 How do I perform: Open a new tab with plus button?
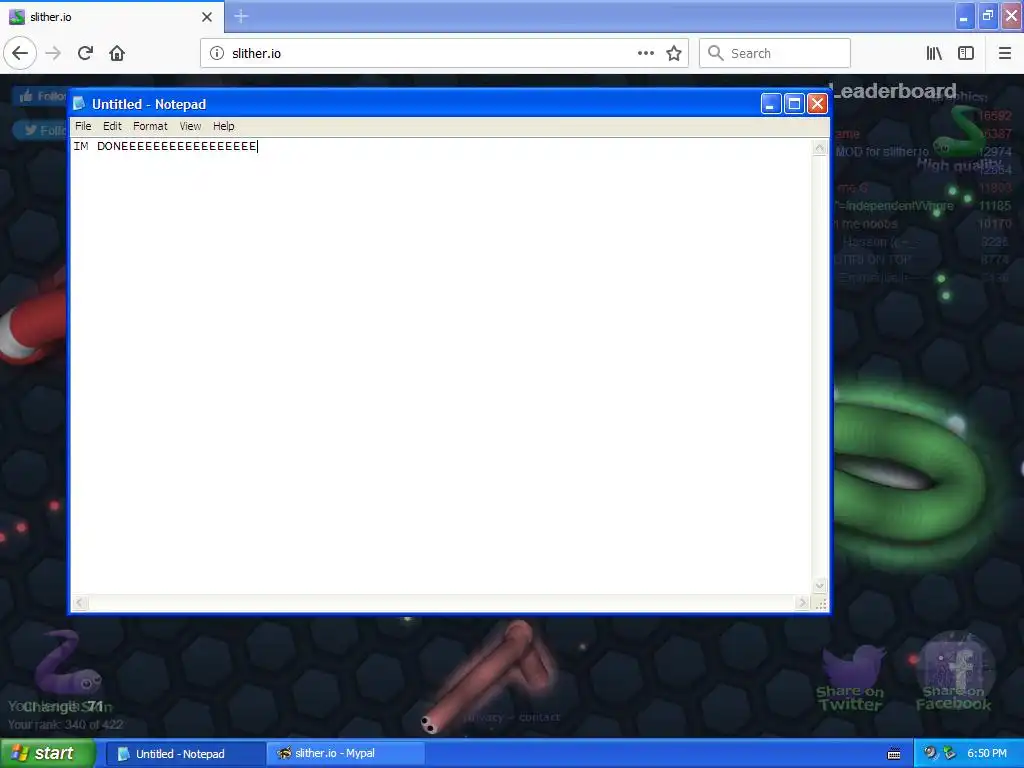click(x=241, y=16)
